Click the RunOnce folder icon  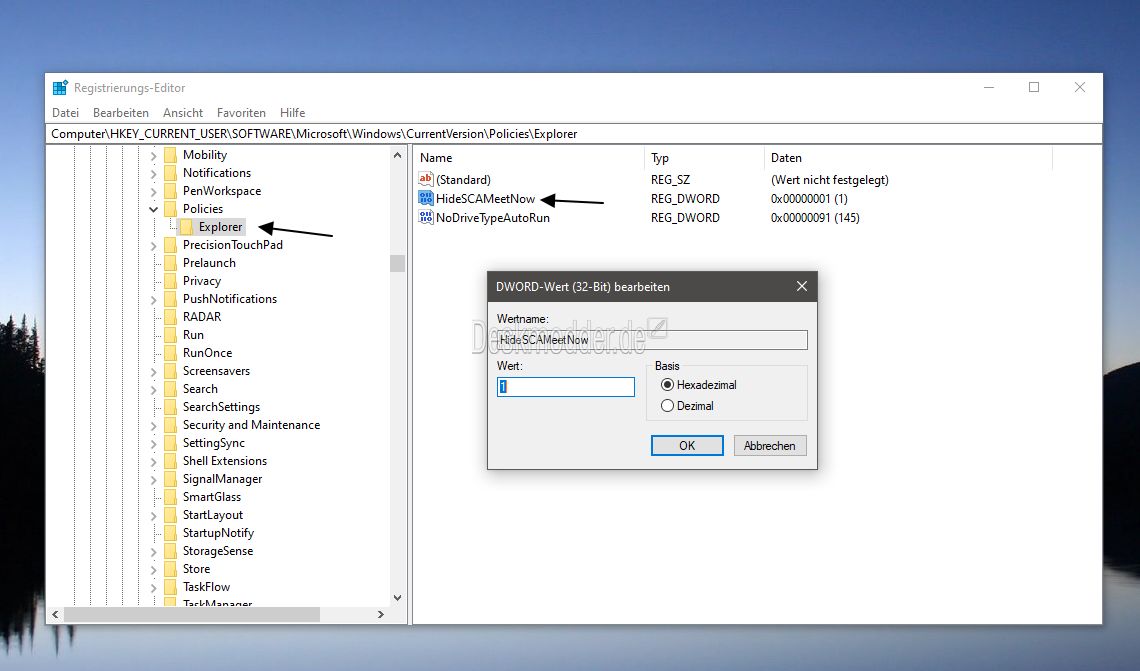170,353
